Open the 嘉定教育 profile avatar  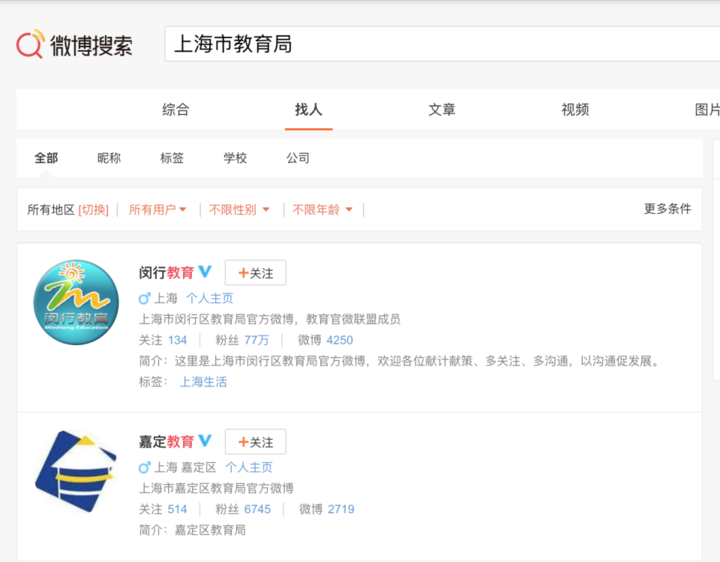tap(76, 472)
